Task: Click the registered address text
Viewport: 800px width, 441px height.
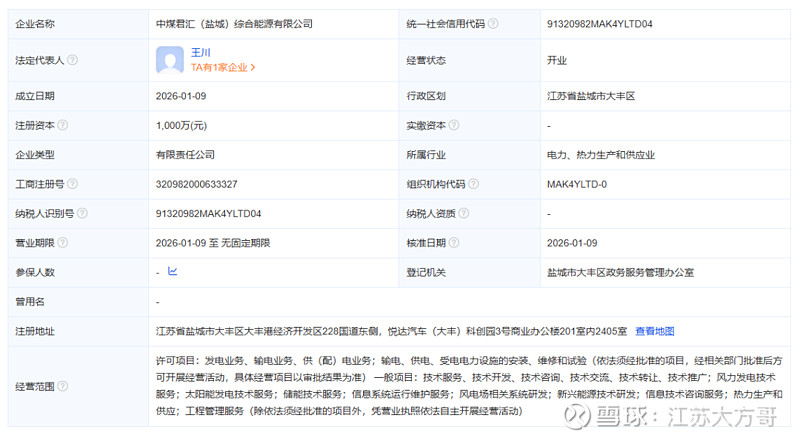Action: coord(391,331)
